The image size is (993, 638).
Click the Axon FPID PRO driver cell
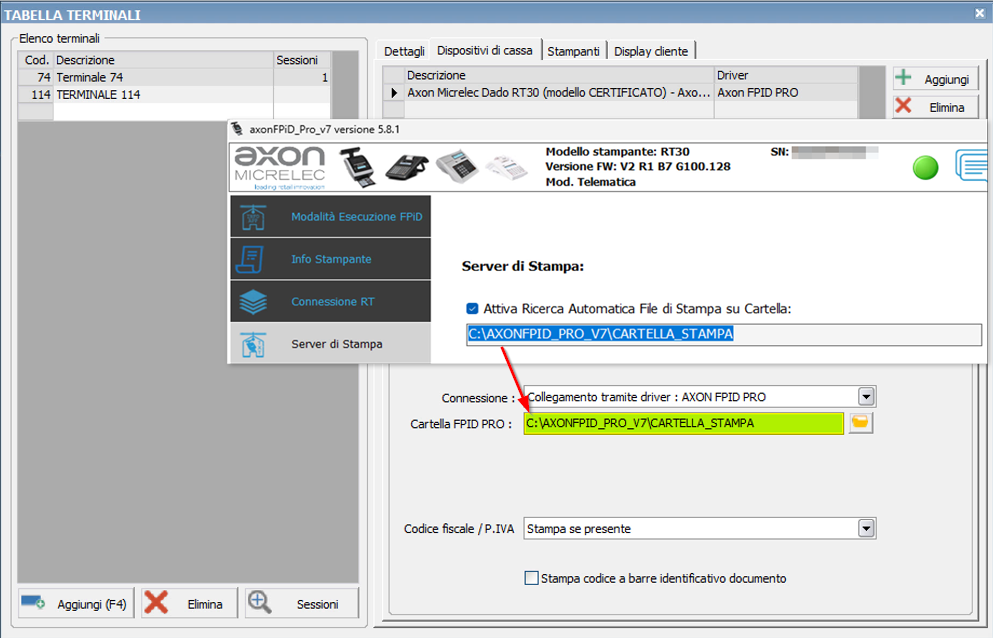[x=786, y=93]
